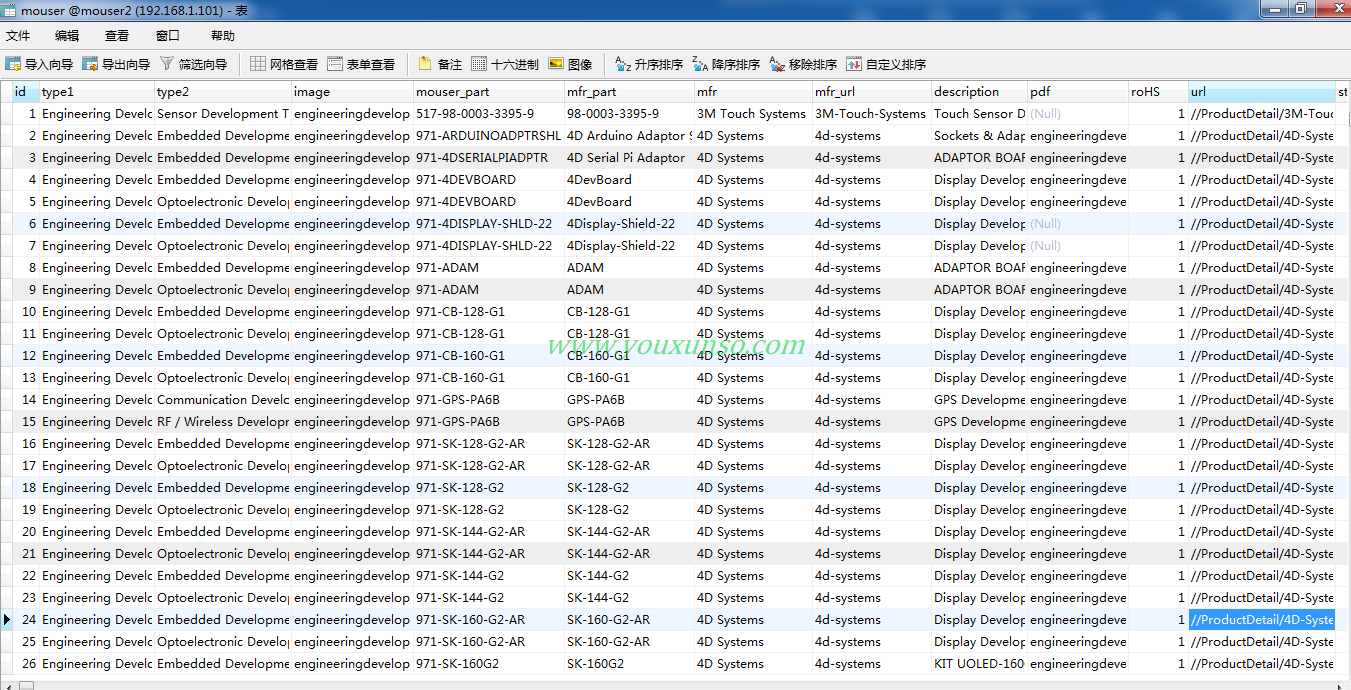Open the 编辑 menu
The width and height of the screenshot is (1351, 690).
pos(67,36)
